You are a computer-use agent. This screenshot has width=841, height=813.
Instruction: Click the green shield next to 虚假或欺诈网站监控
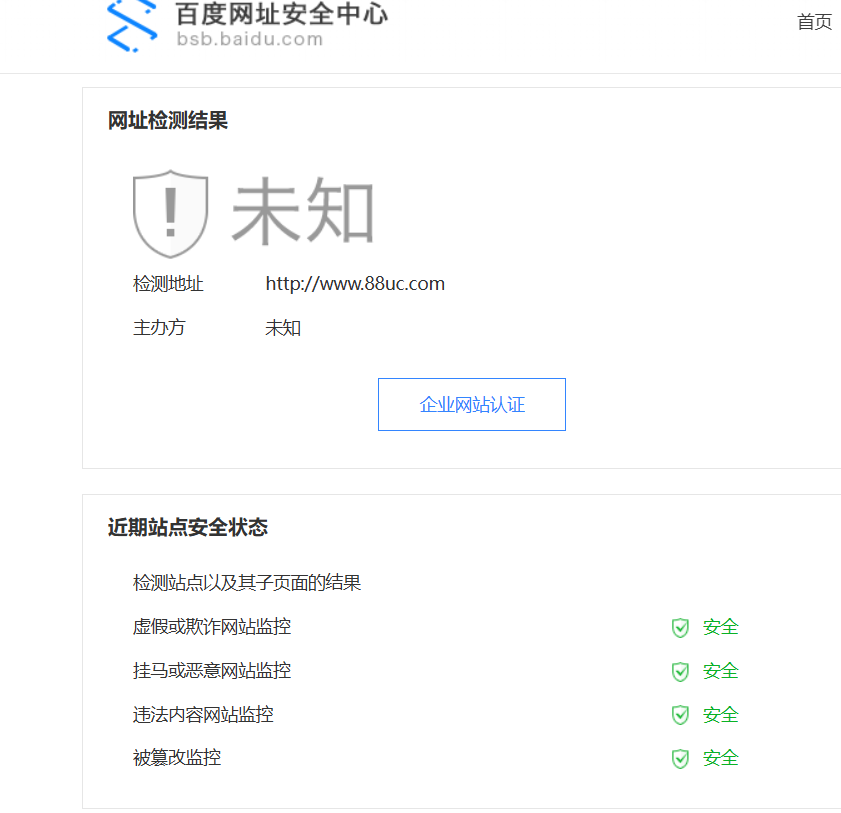[x=680, y=627]
